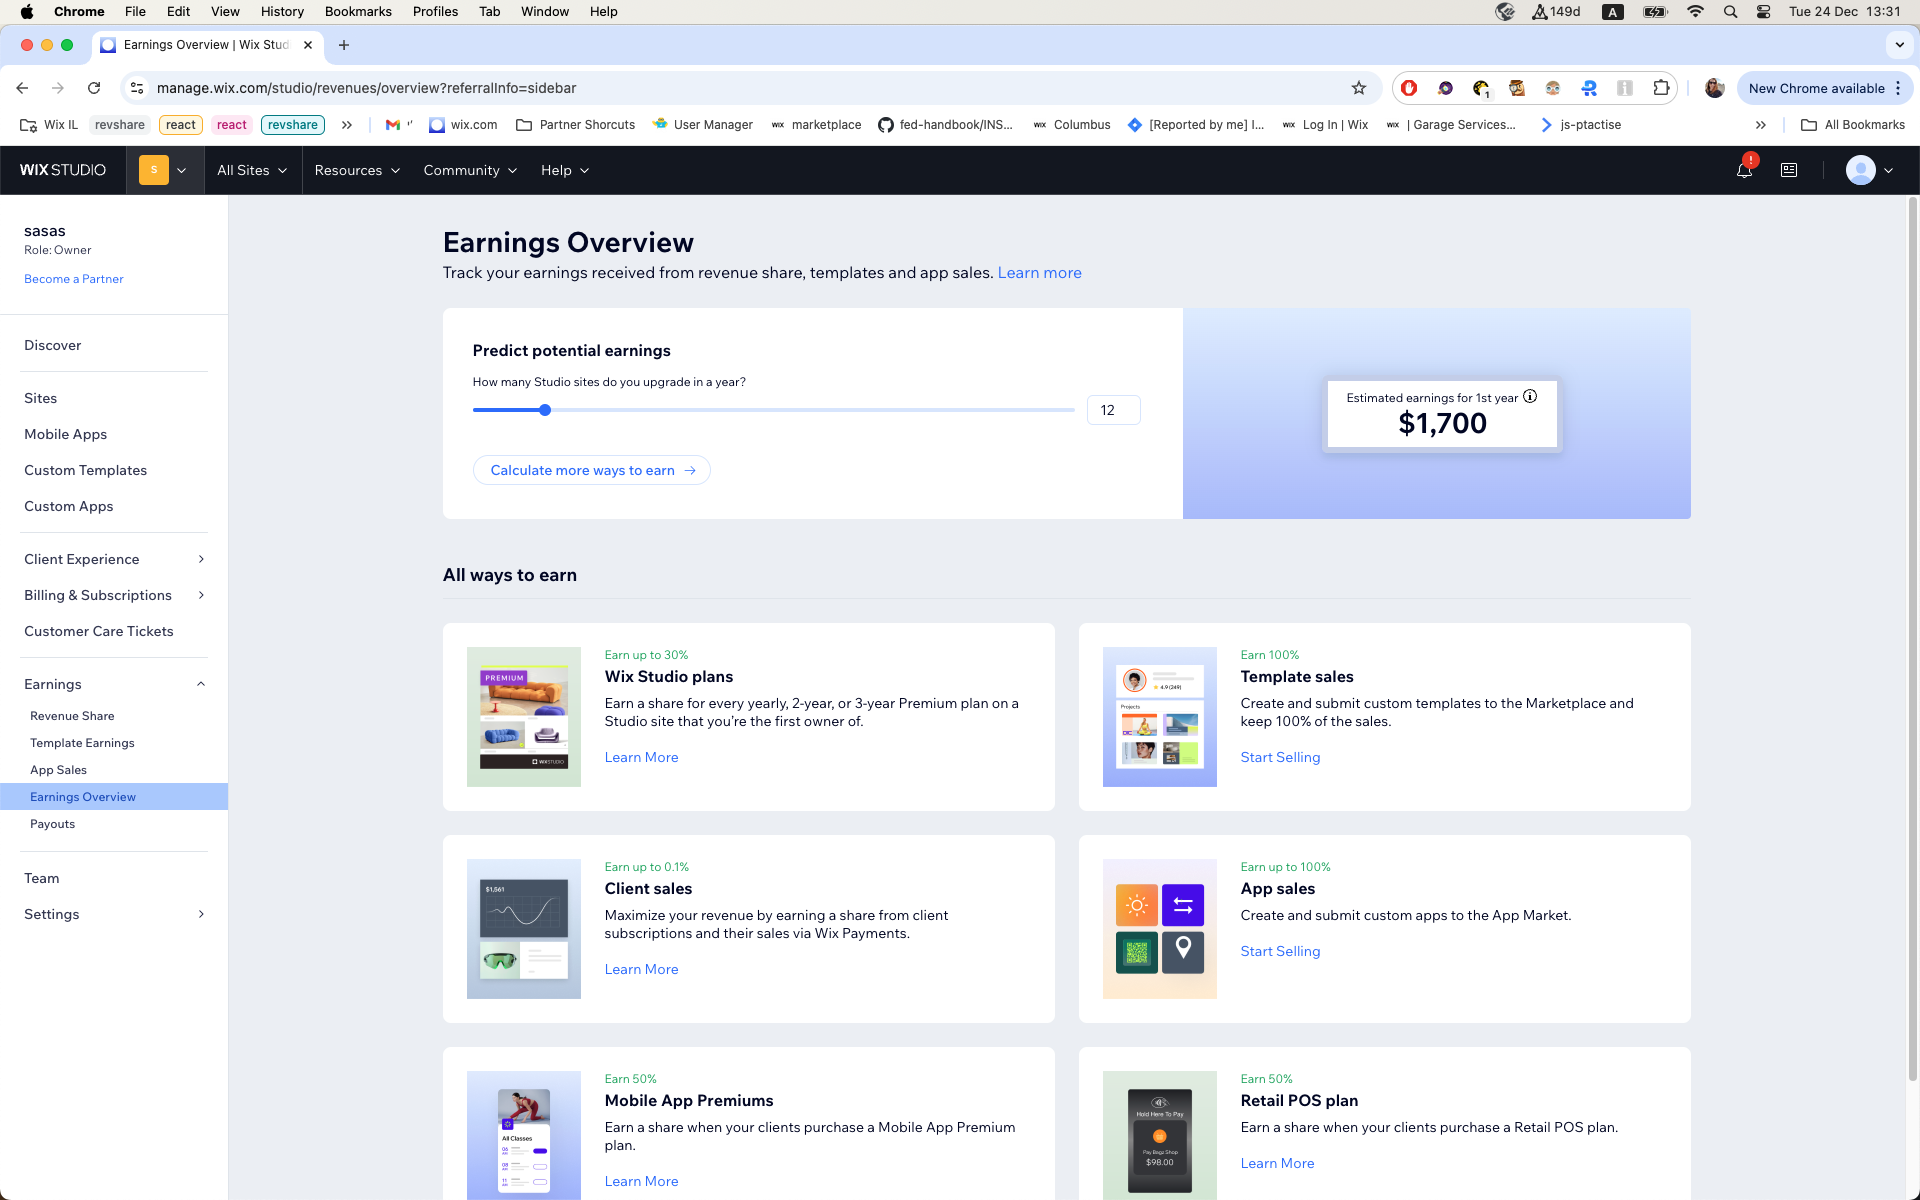Open the Apple menu
This screenshot has width=1920, height=1200.
(27, 12)
